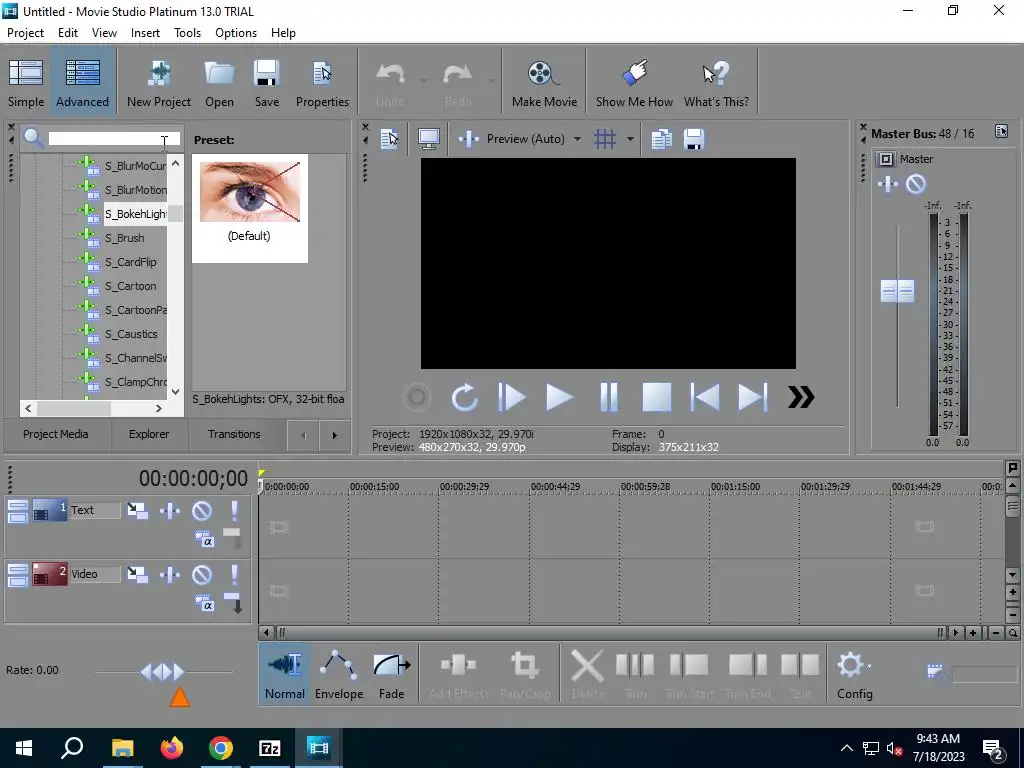This screenshot has height=768, width=1024.
Task: Toggle preview overlays grid icon
Action: click(605, 138)
